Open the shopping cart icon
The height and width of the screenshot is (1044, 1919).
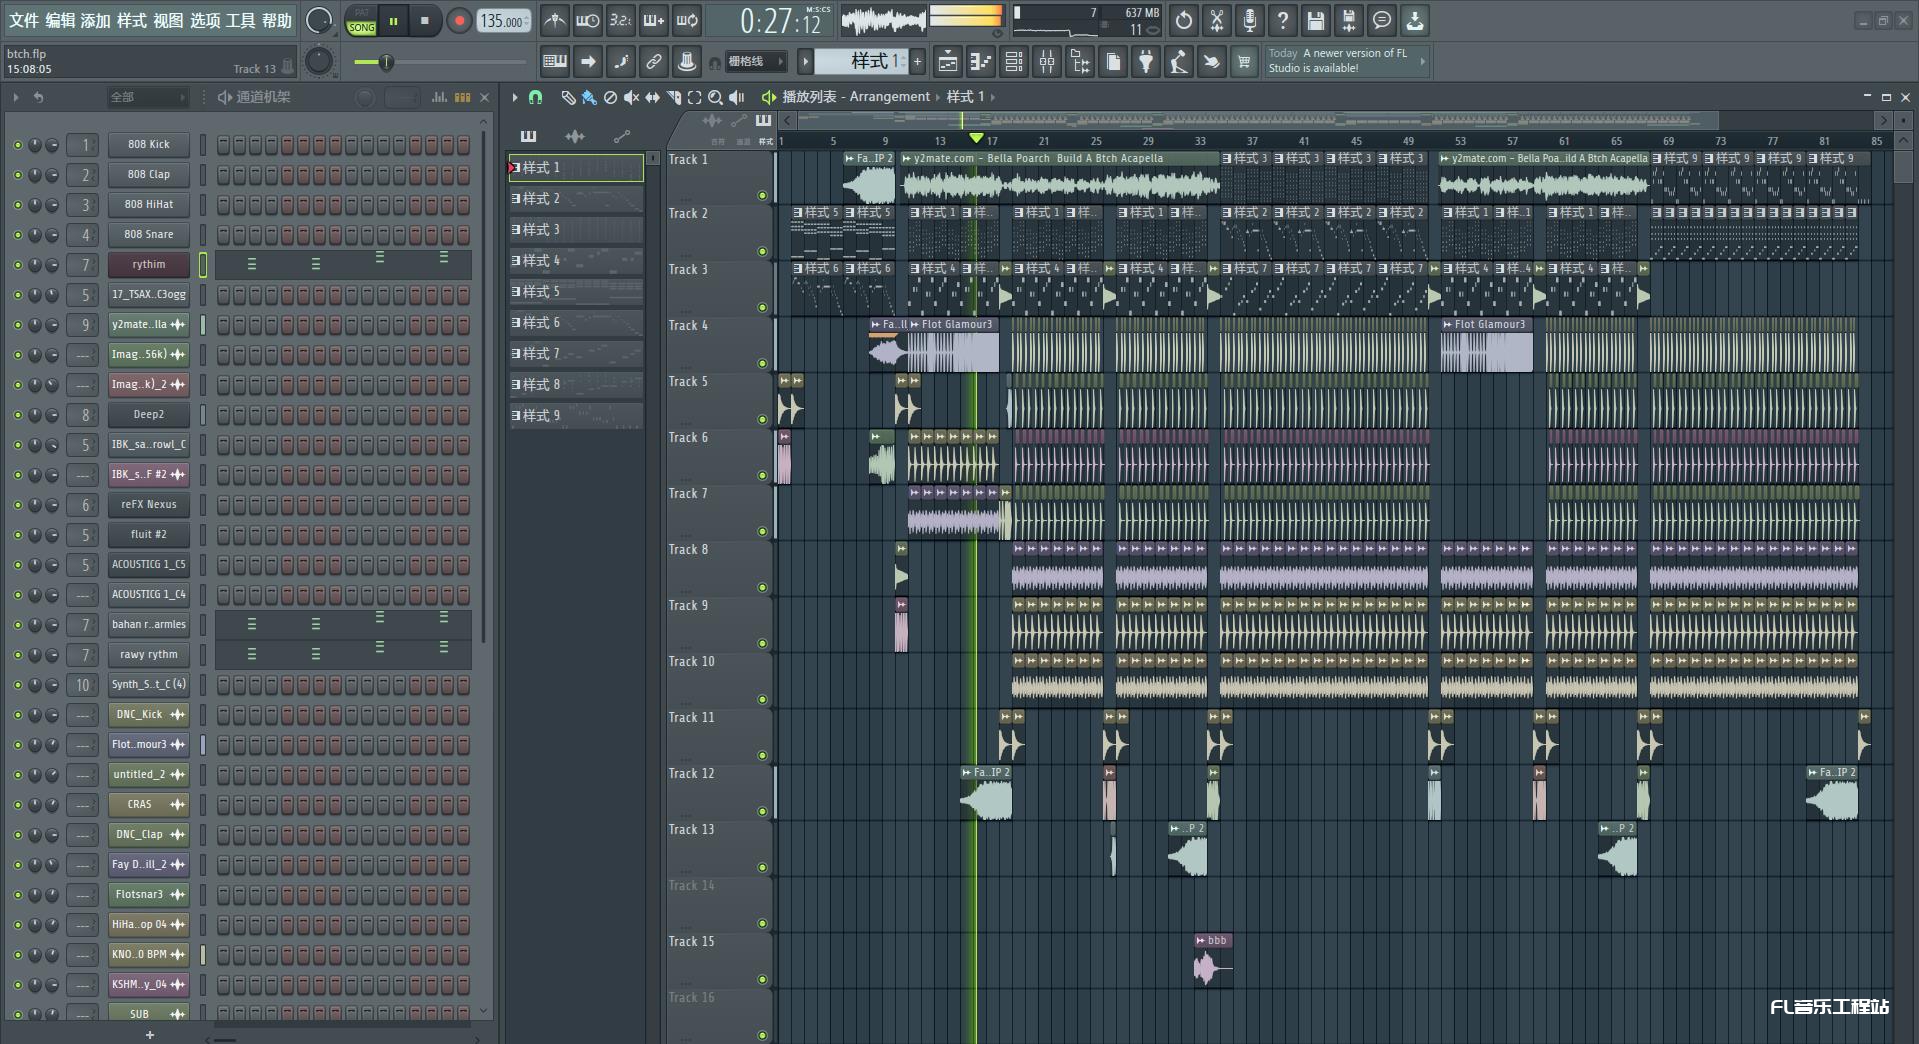pos(1244,62)
